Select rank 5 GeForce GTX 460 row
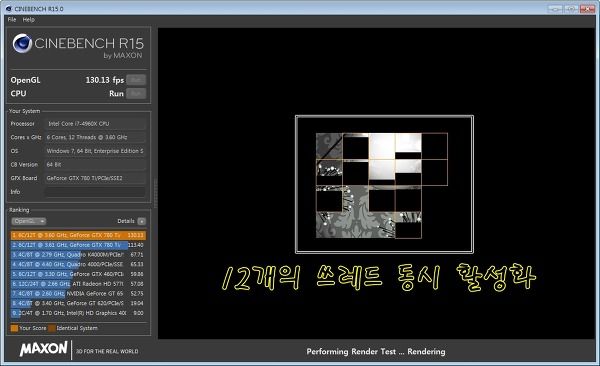 [x=78, y=274]
